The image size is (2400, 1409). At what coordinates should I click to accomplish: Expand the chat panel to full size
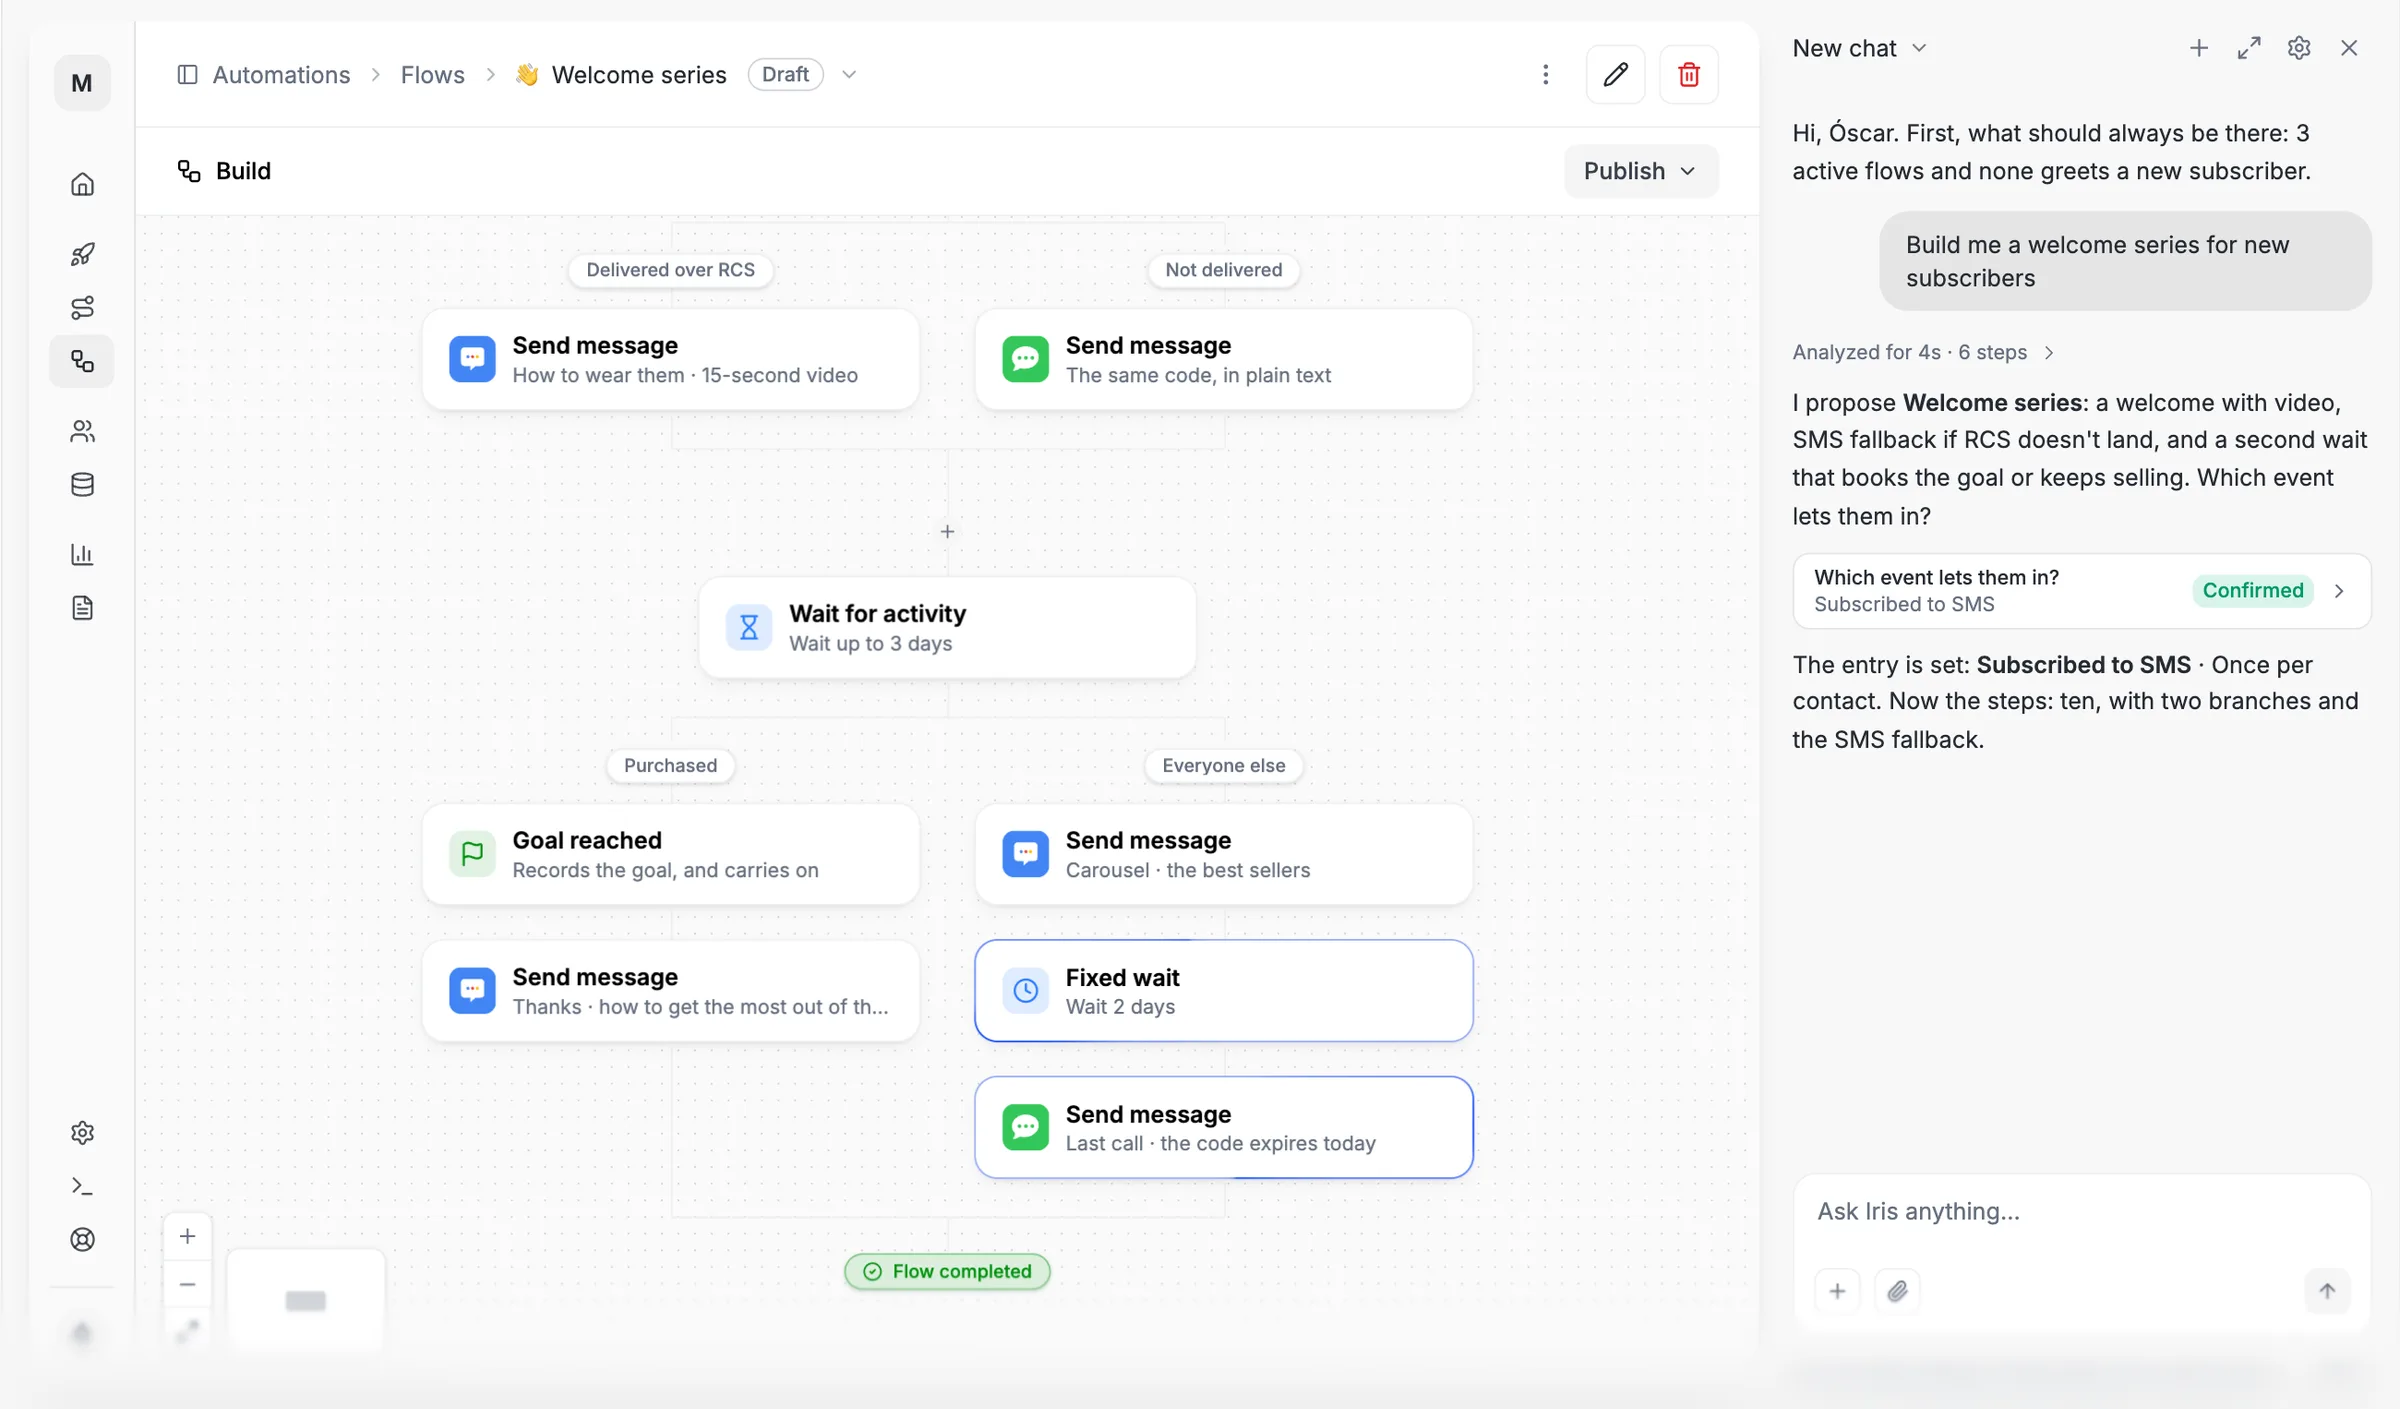(x=2249, y=48)
